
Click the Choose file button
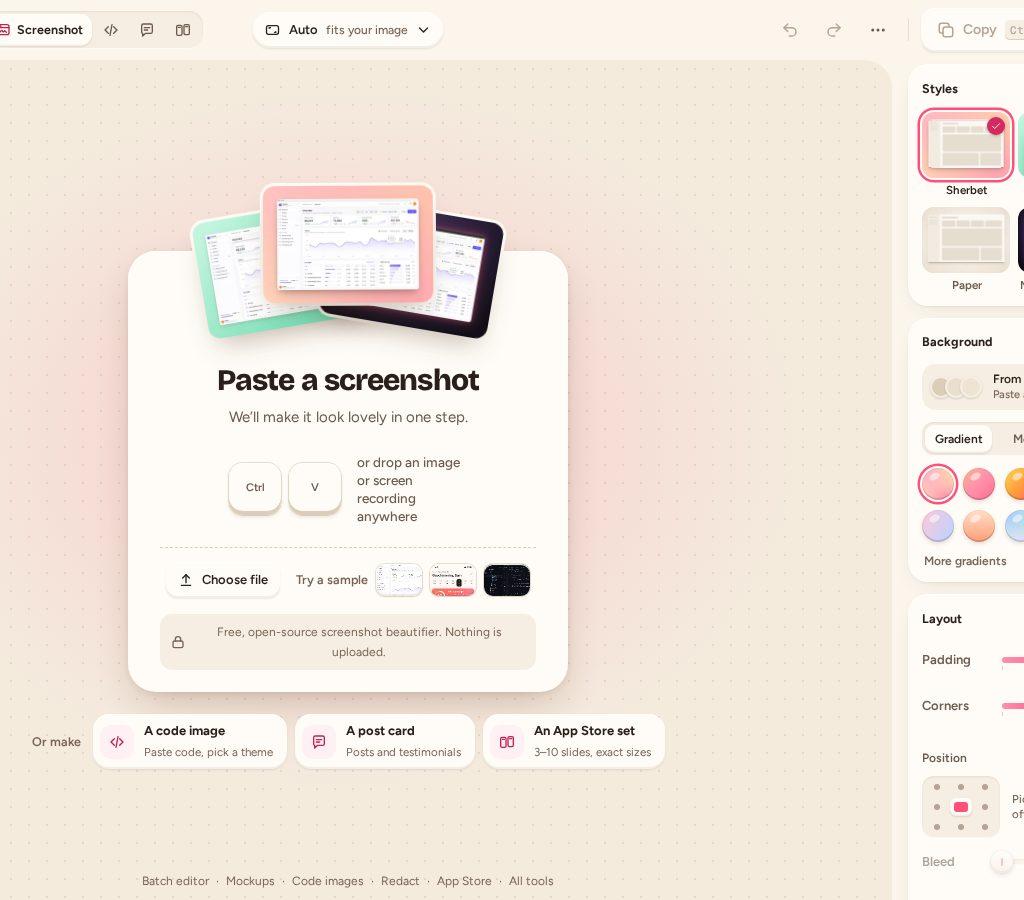(223, 580)
